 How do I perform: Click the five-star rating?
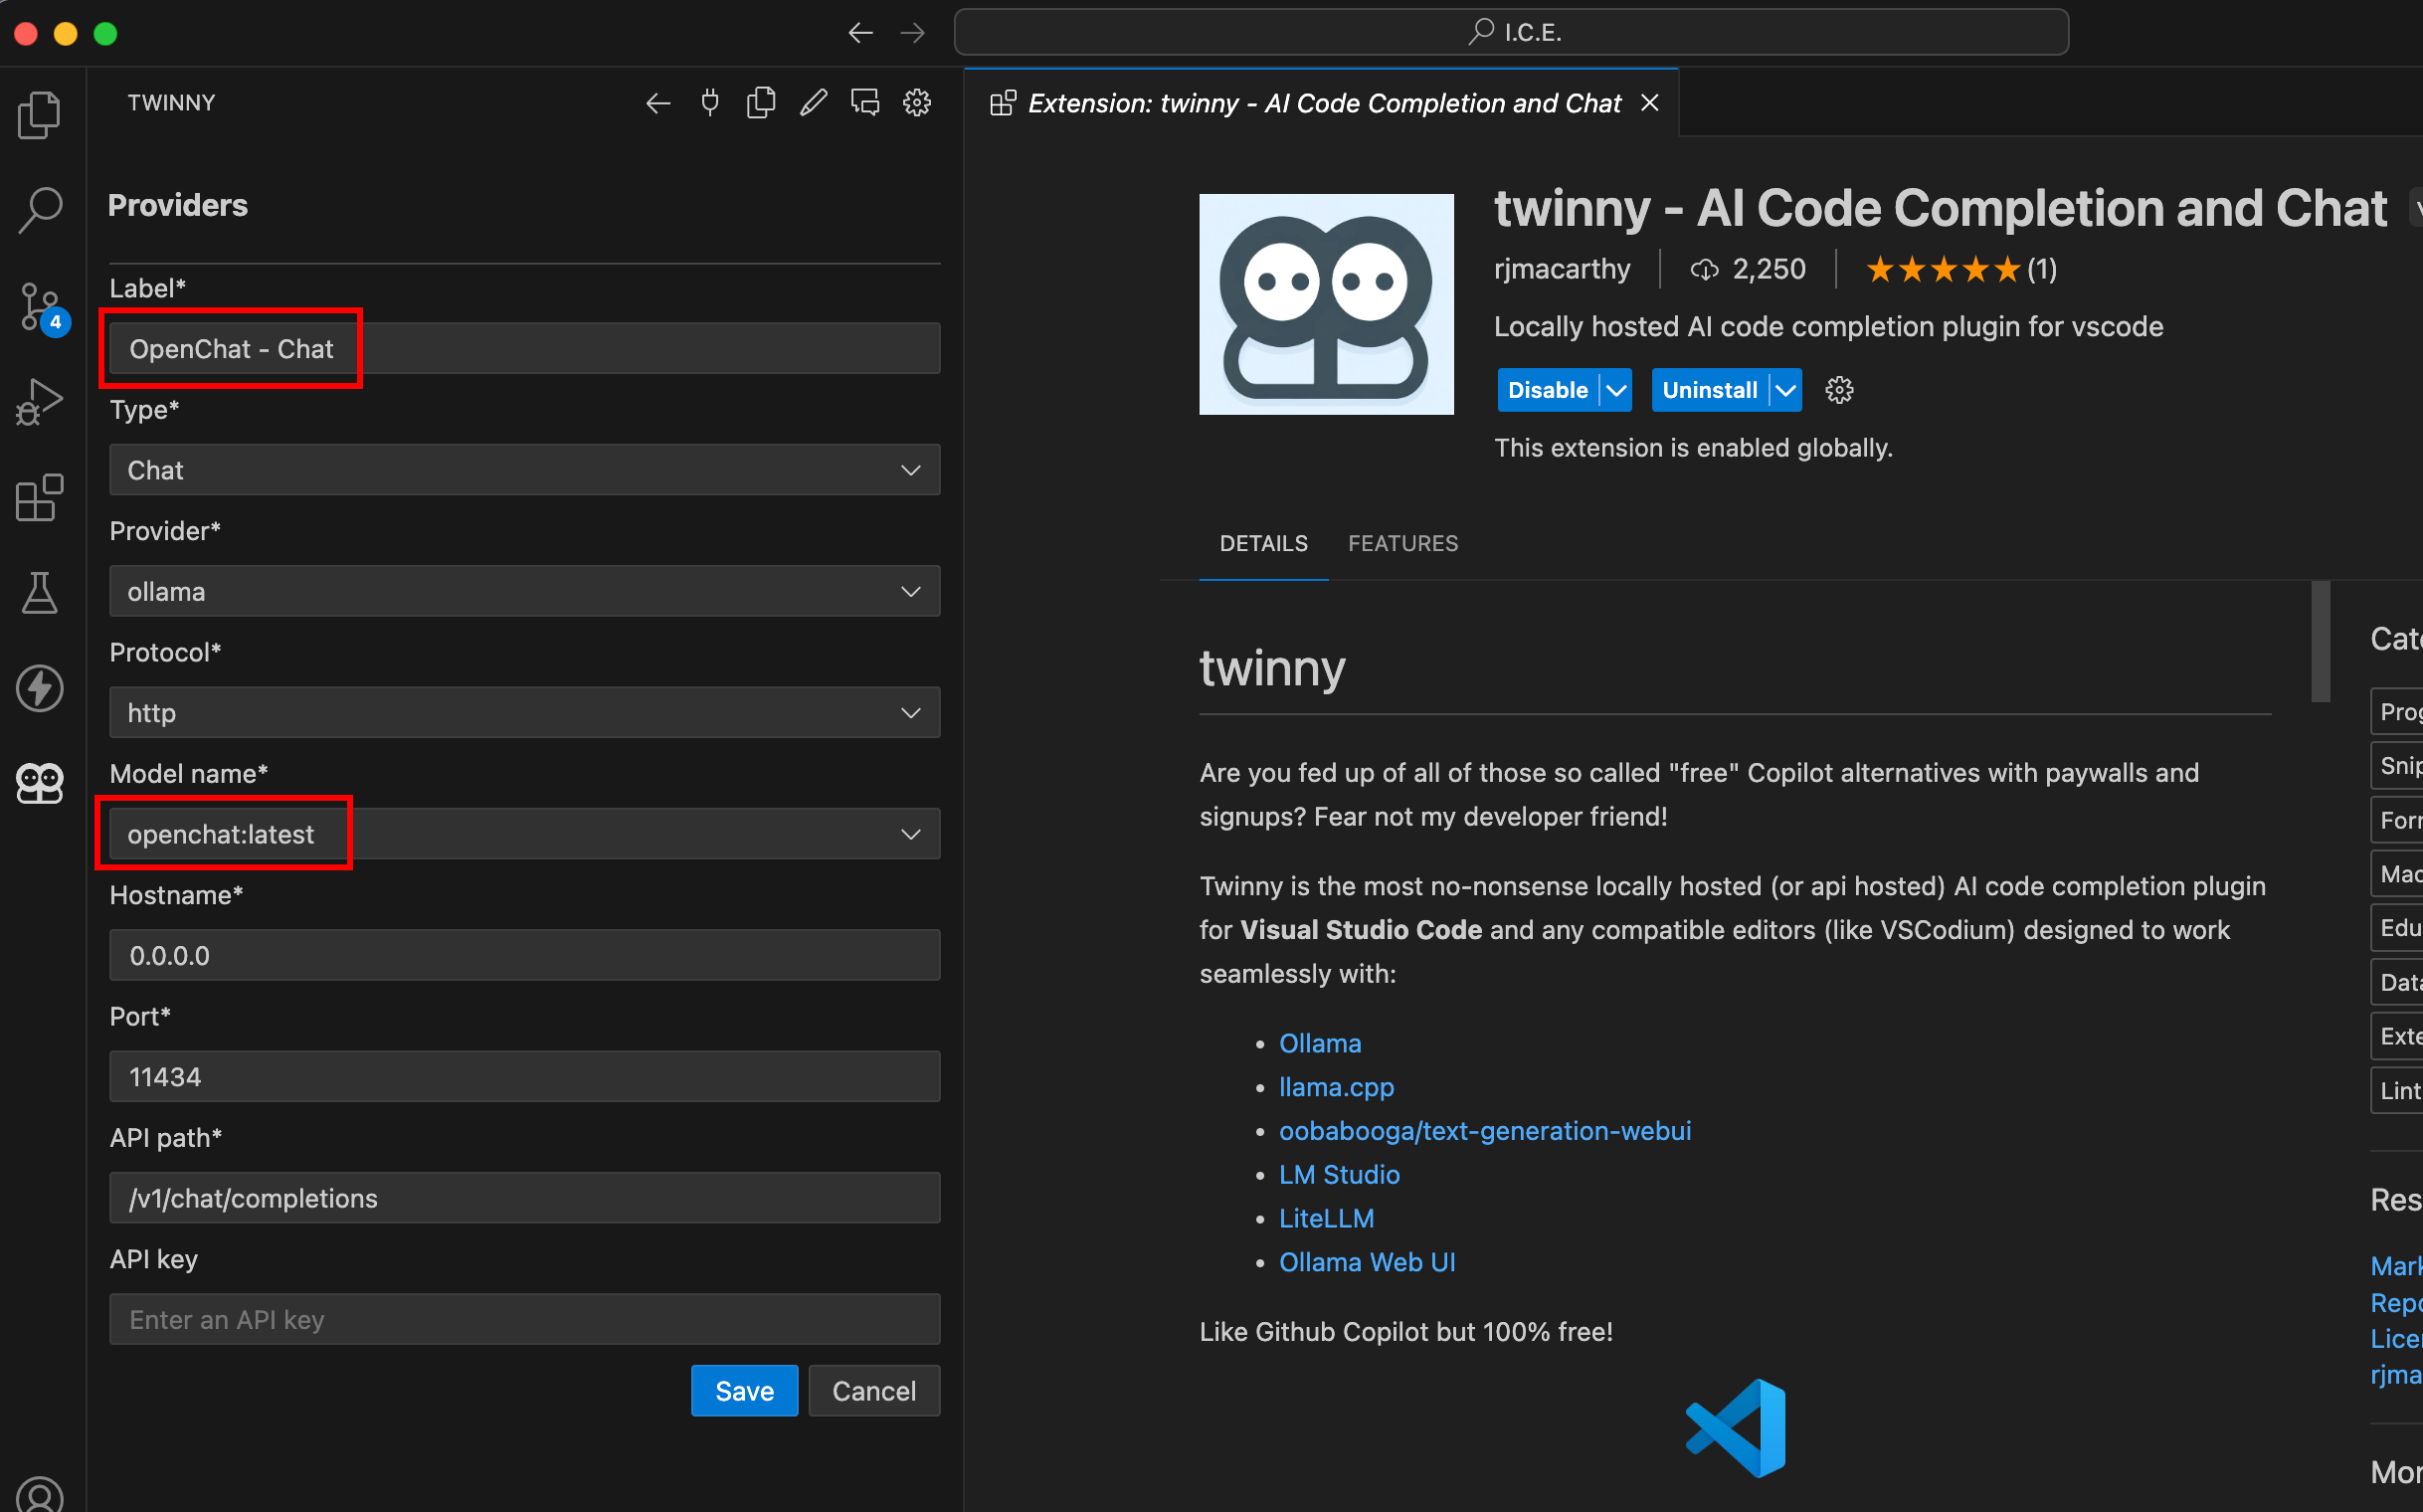[x=1942, y=270]
